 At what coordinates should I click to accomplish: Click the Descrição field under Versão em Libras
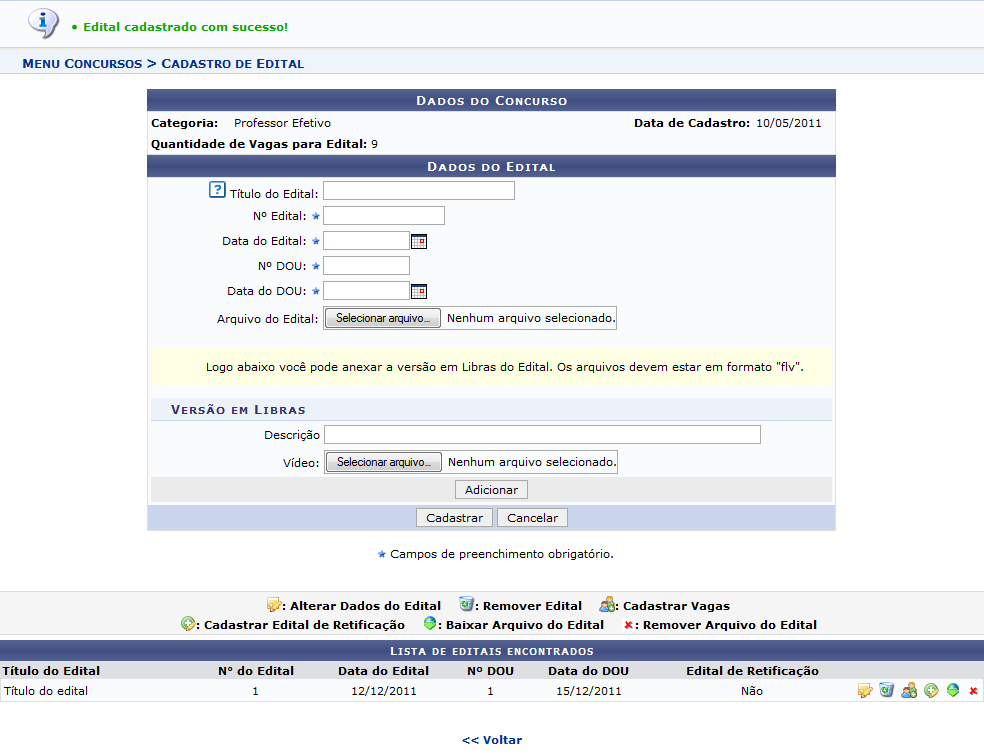[542, 435]
